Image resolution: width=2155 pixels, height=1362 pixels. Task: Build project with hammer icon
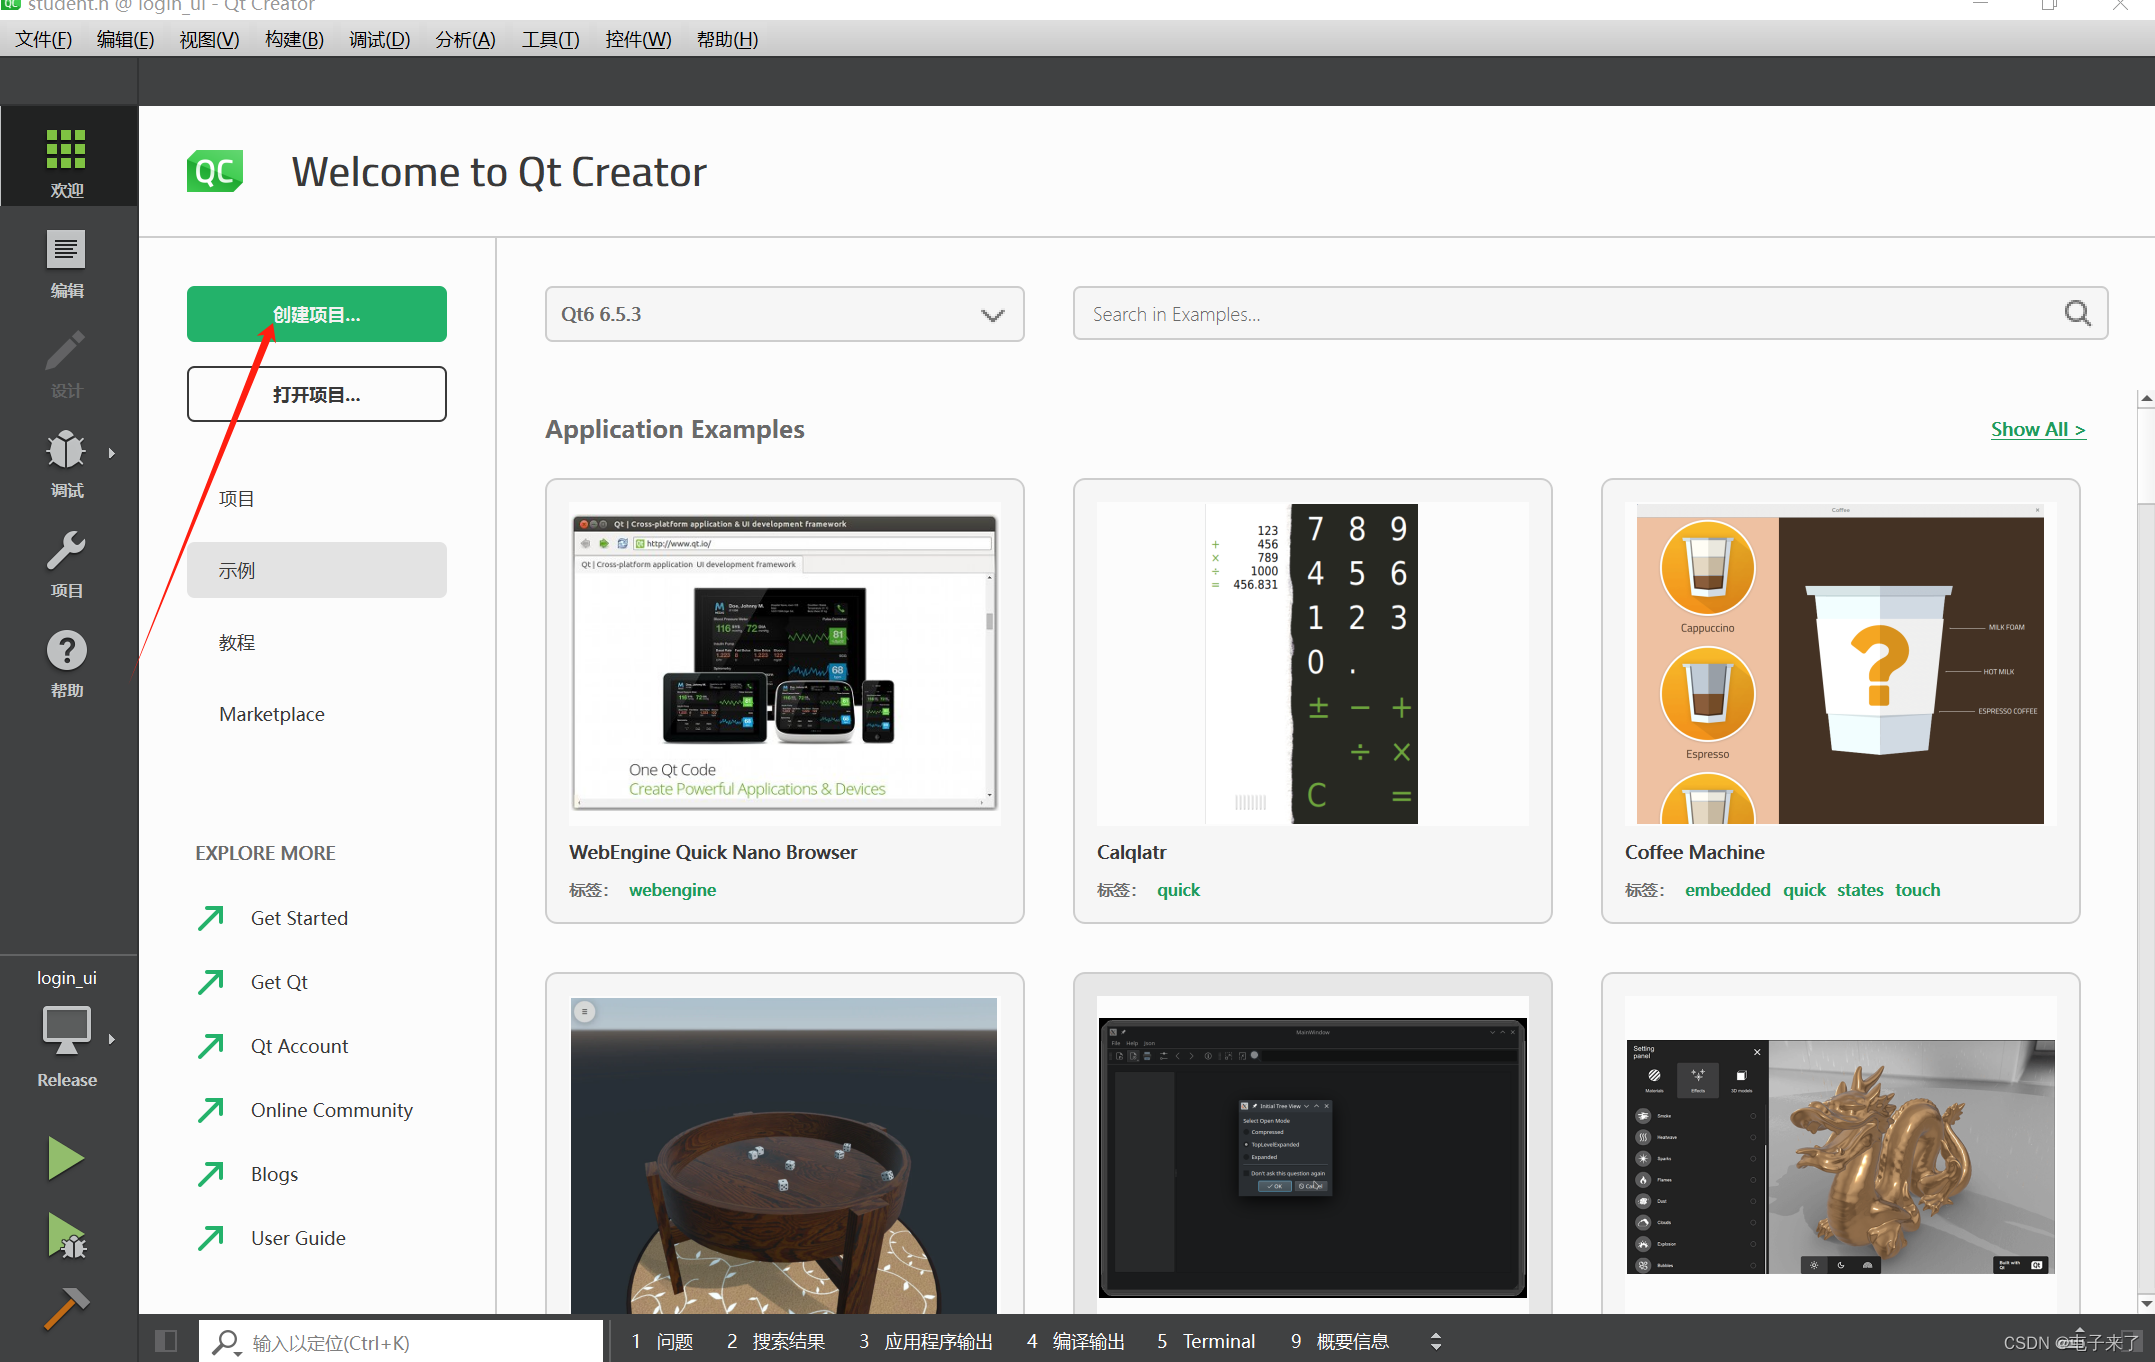click(x=66, y=1308)
